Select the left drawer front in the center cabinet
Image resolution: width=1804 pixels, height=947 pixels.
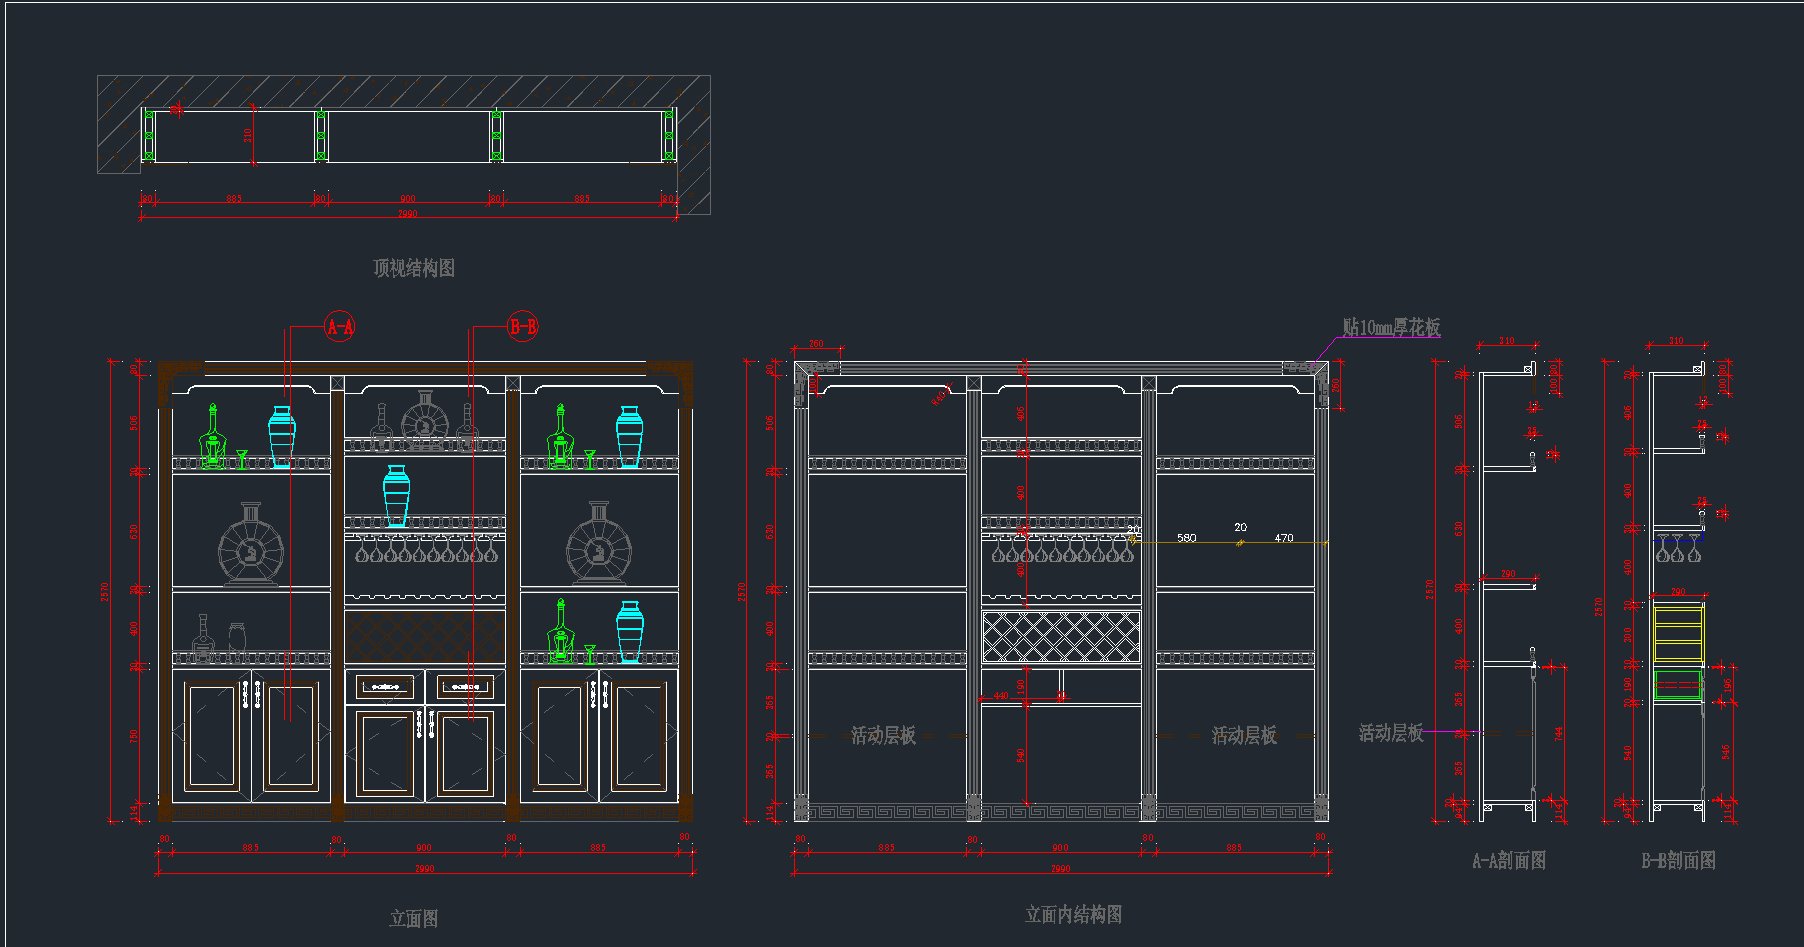tap(385, 687)
